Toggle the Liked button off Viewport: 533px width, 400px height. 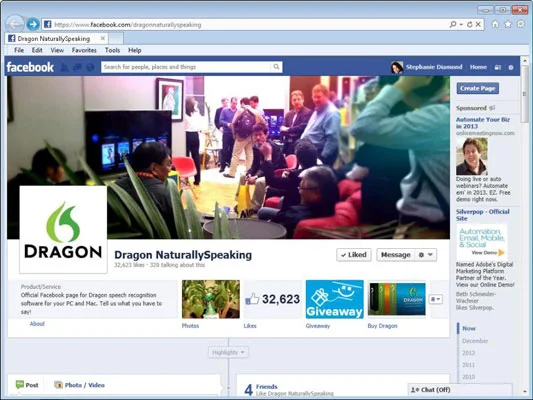pos(354,255)
